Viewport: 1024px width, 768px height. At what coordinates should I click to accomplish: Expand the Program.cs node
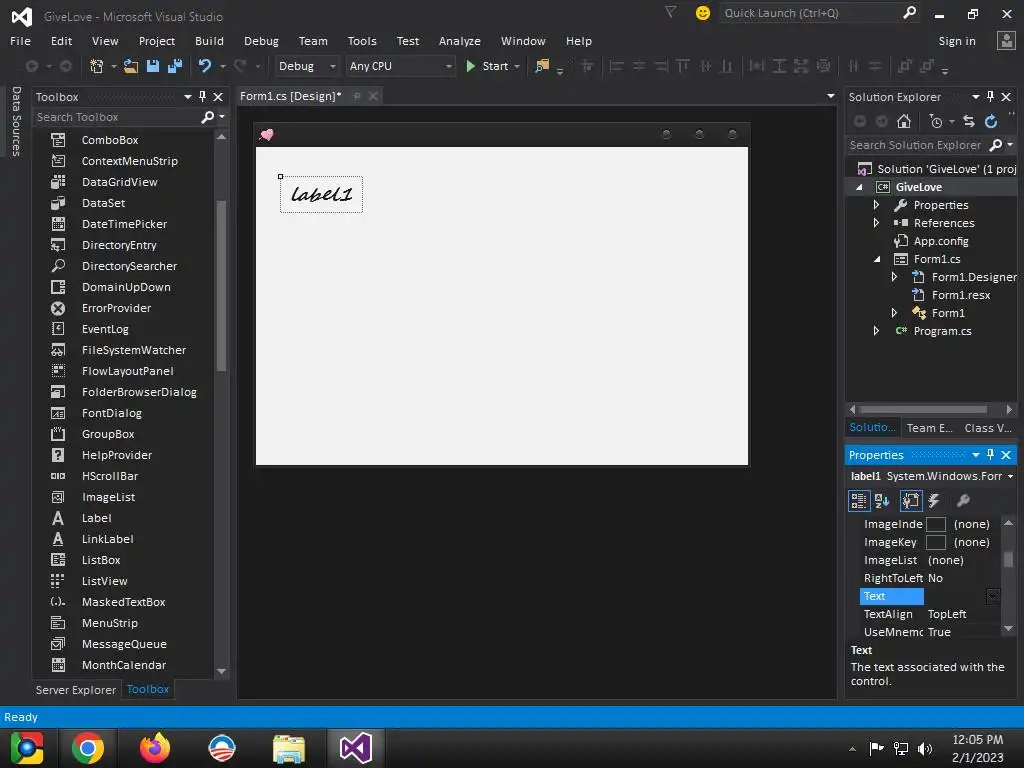tap(876, 331)
